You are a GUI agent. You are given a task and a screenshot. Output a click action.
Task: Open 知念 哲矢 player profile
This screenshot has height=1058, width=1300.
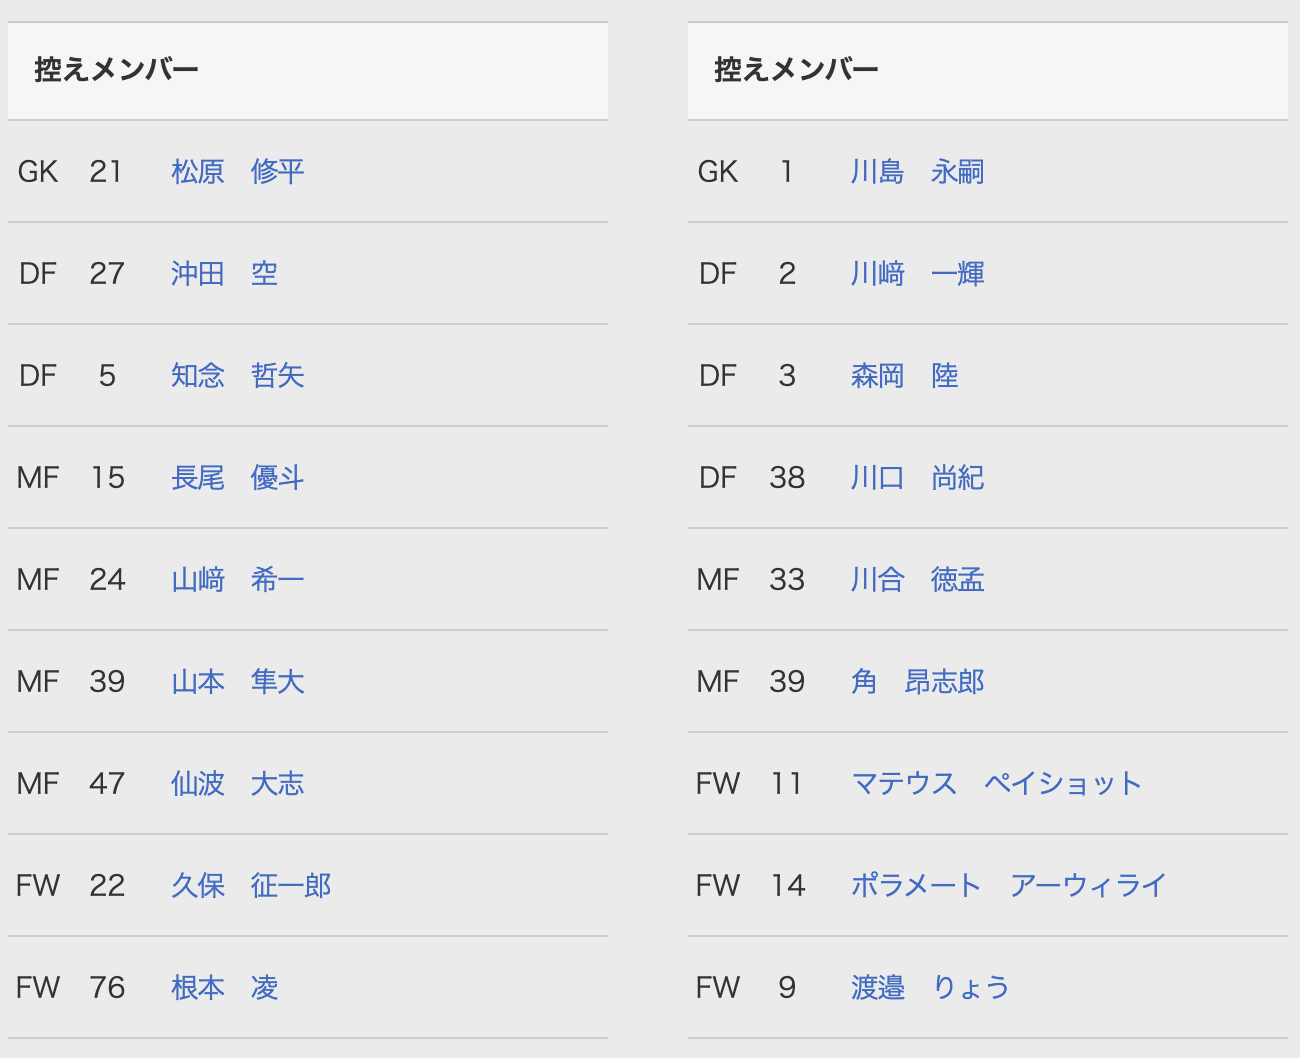(x=237, y=376)
